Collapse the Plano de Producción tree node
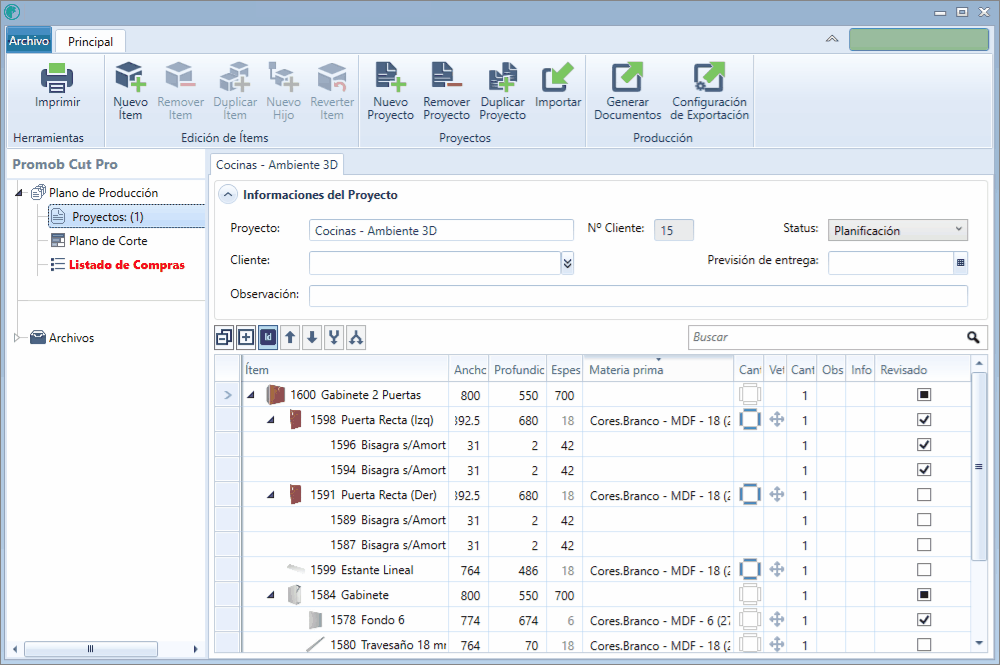The image size is (1000, 665). 19,193
